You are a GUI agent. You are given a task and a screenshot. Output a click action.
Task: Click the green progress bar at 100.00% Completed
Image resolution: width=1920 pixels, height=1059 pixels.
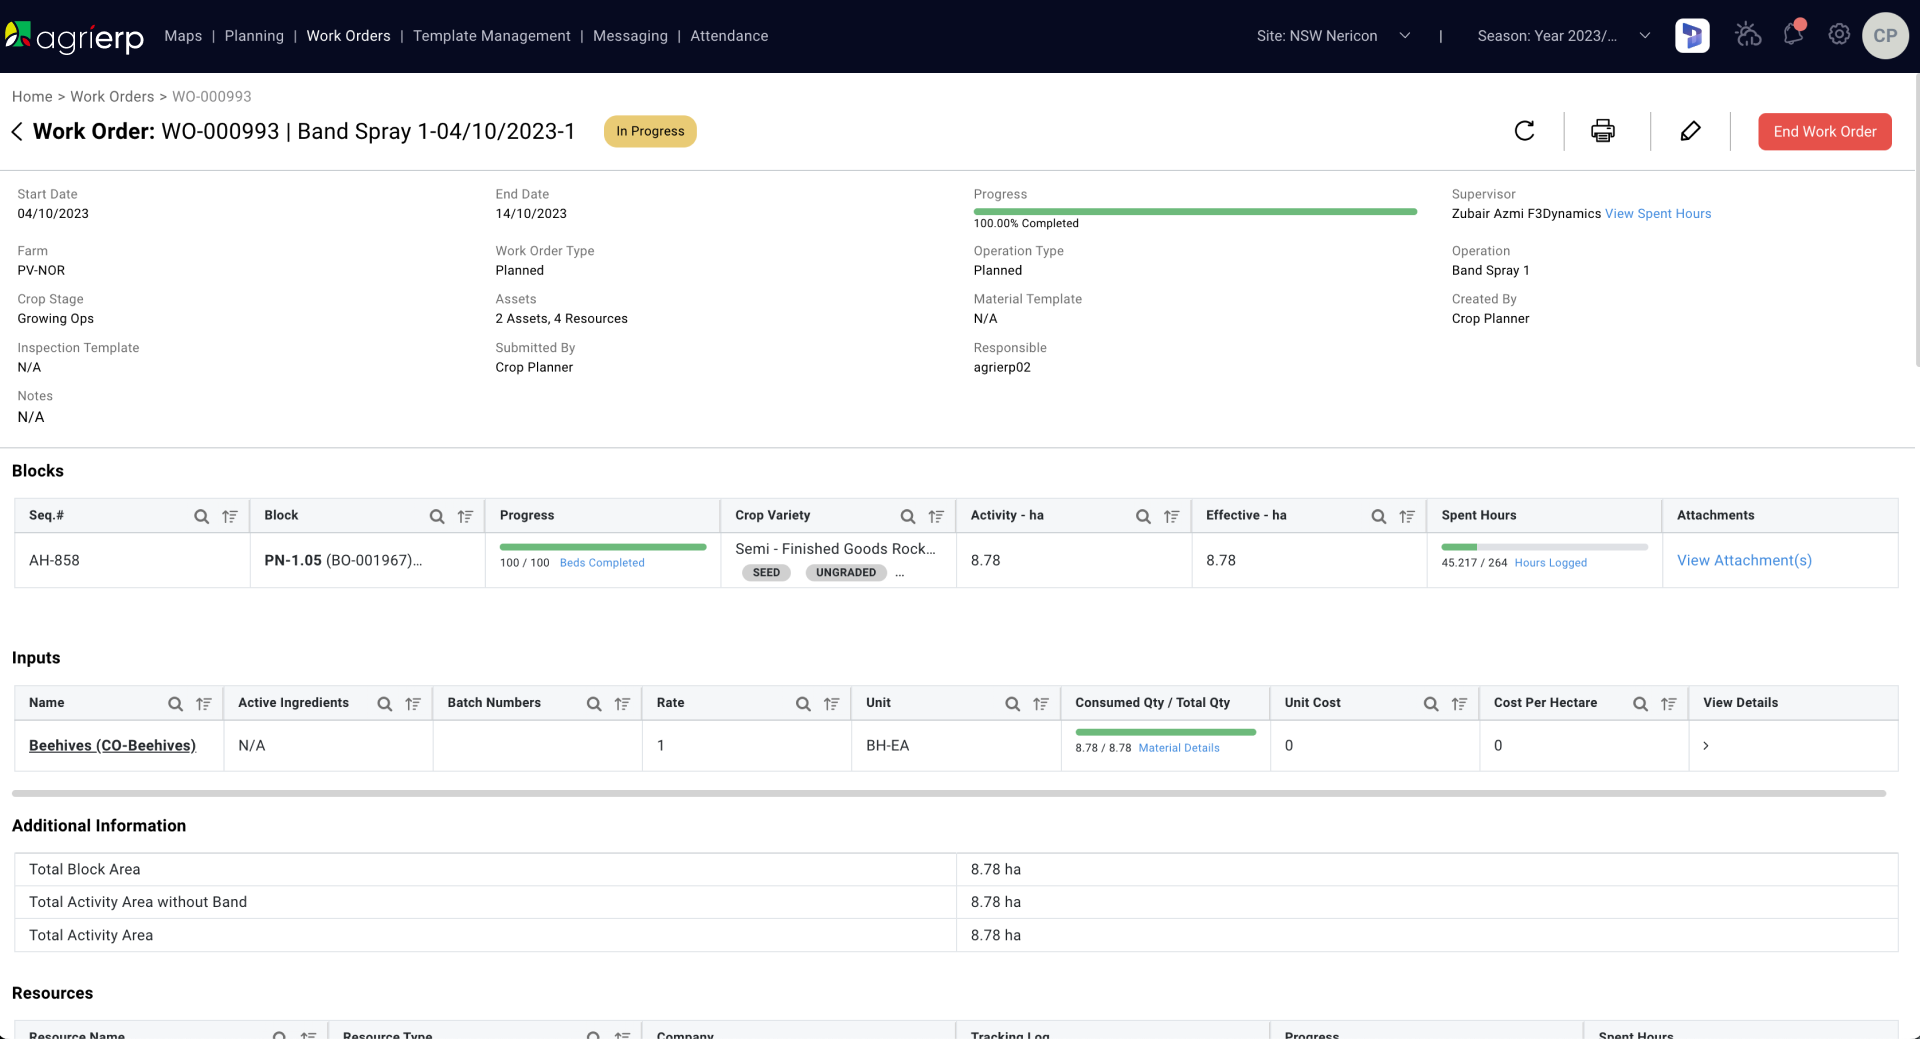point(1194,212)
